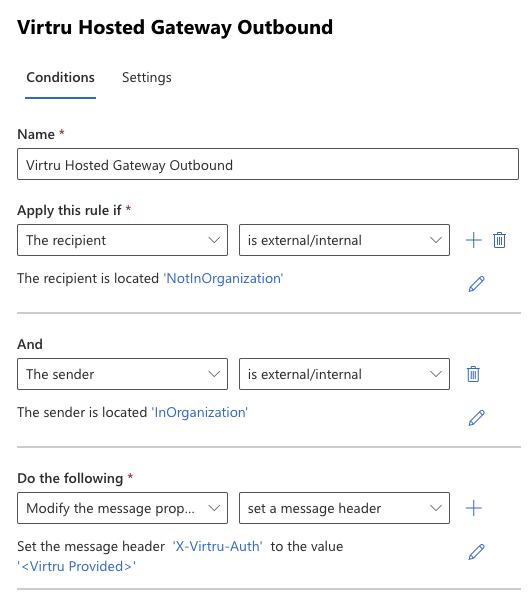Click the '<Virtru Provided>' value link

[77, 567]
